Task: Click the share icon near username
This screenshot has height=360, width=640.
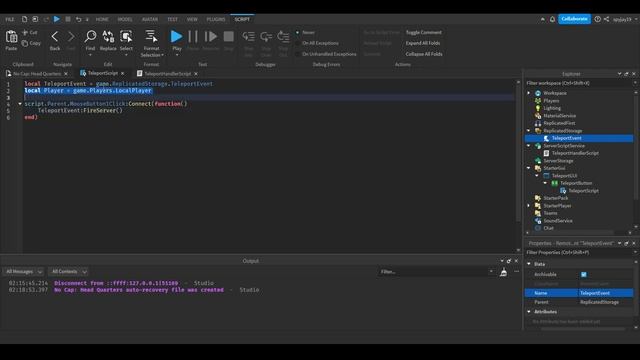Action: coord(607,19)
